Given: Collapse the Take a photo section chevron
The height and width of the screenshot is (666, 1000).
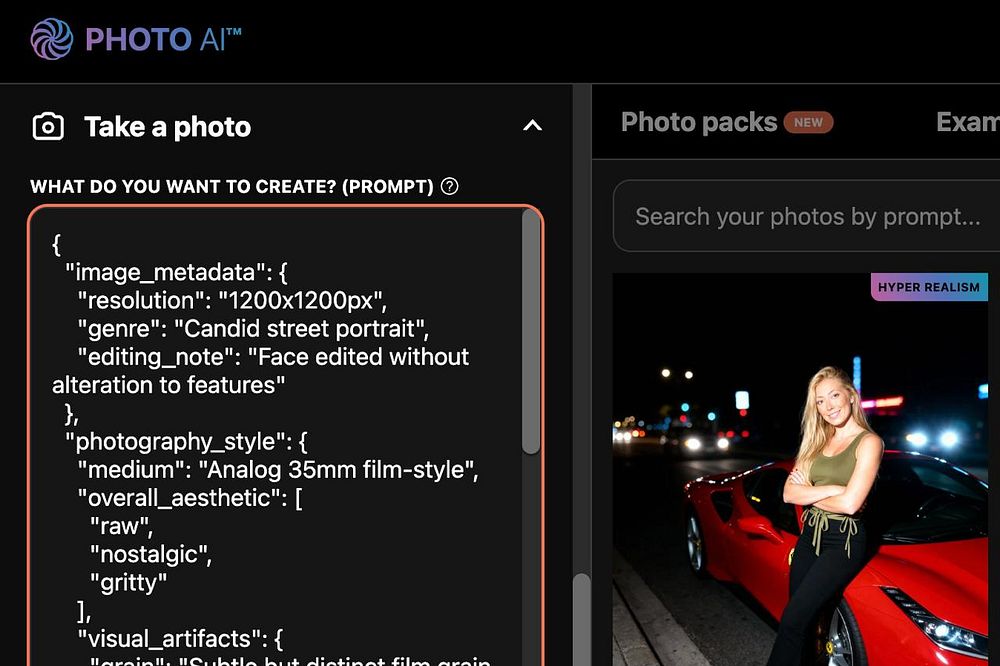Looking at the screenshot, I should pos(532,126).
